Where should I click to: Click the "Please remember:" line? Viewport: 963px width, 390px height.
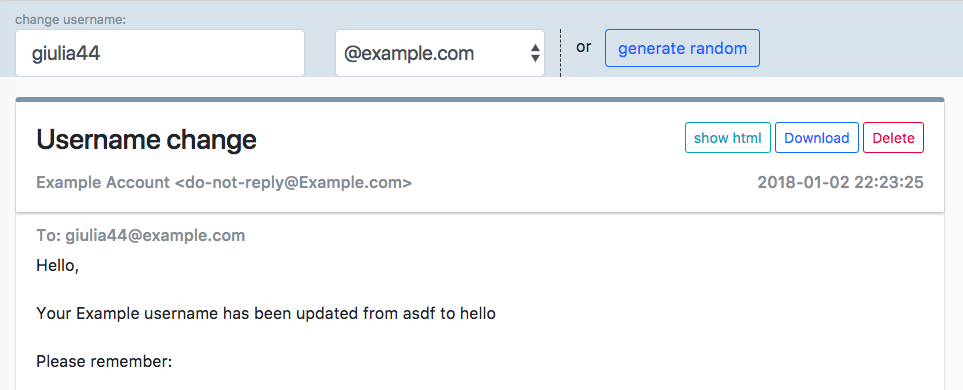[x=104, y=362]
